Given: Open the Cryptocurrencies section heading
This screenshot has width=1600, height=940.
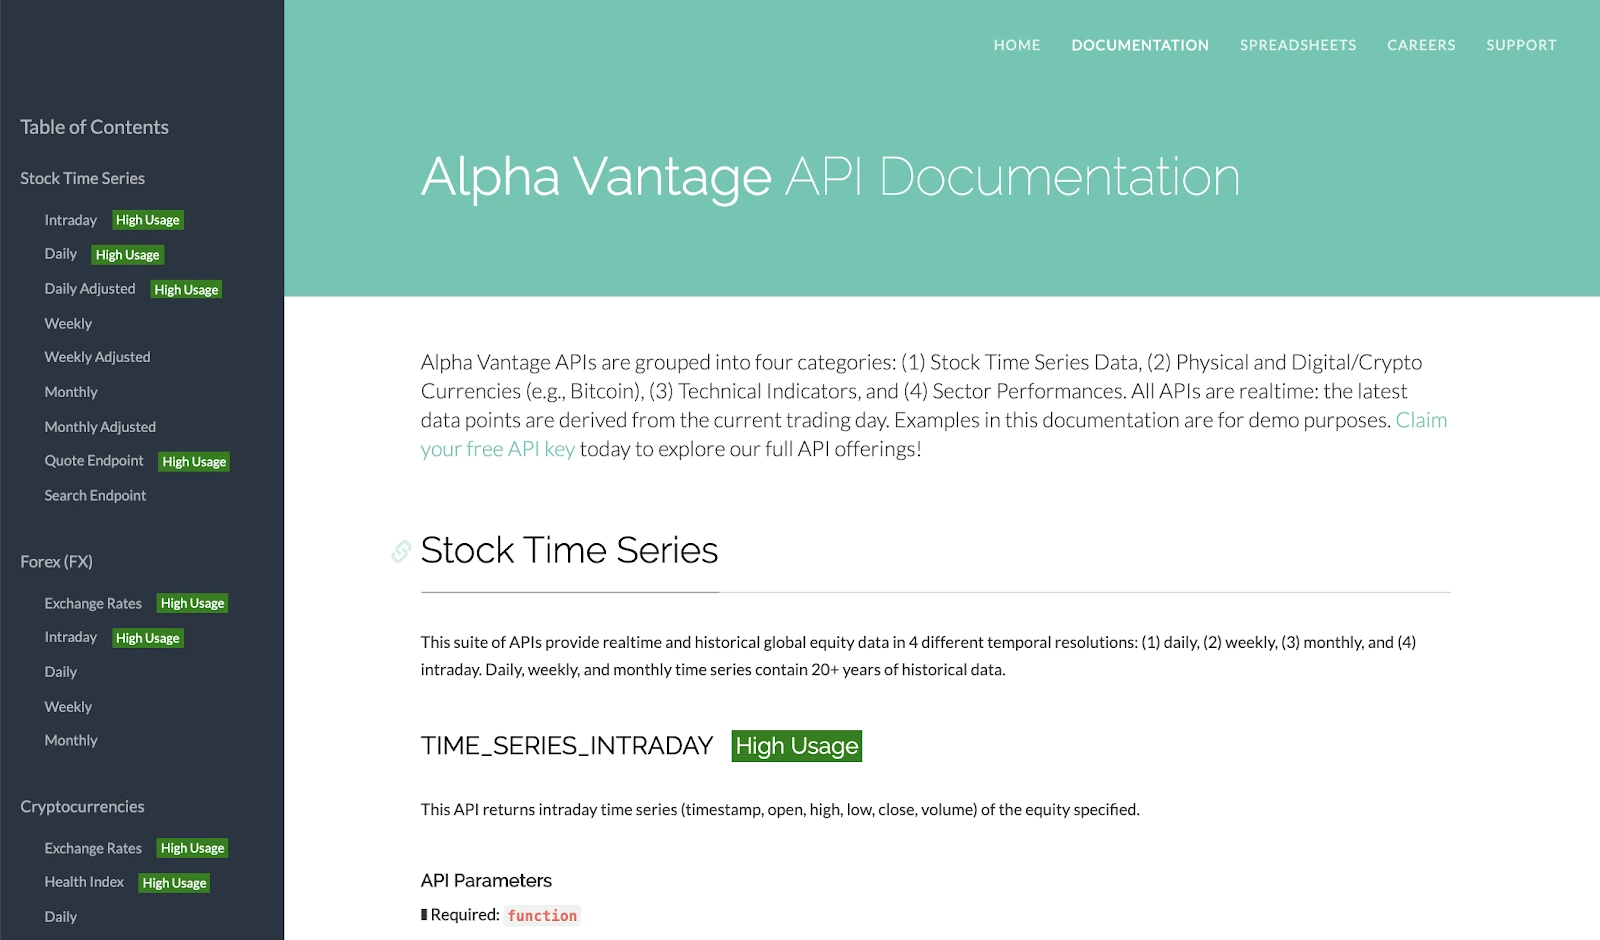Looking at the screenshot, I should [x=82, y=807].
